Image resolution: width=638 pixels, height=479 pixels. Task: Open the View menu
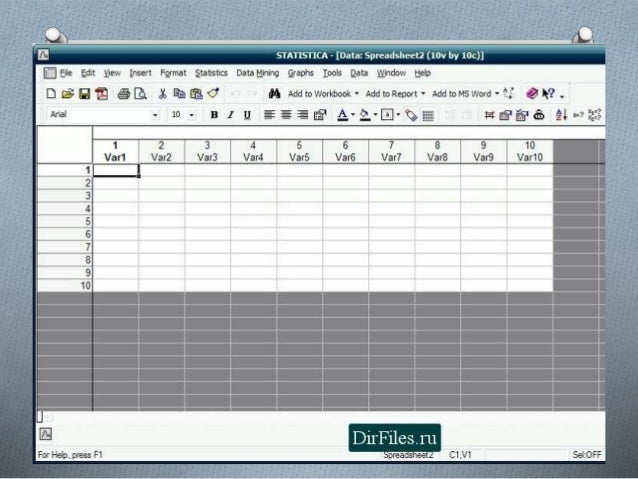(x=112, y=73)
